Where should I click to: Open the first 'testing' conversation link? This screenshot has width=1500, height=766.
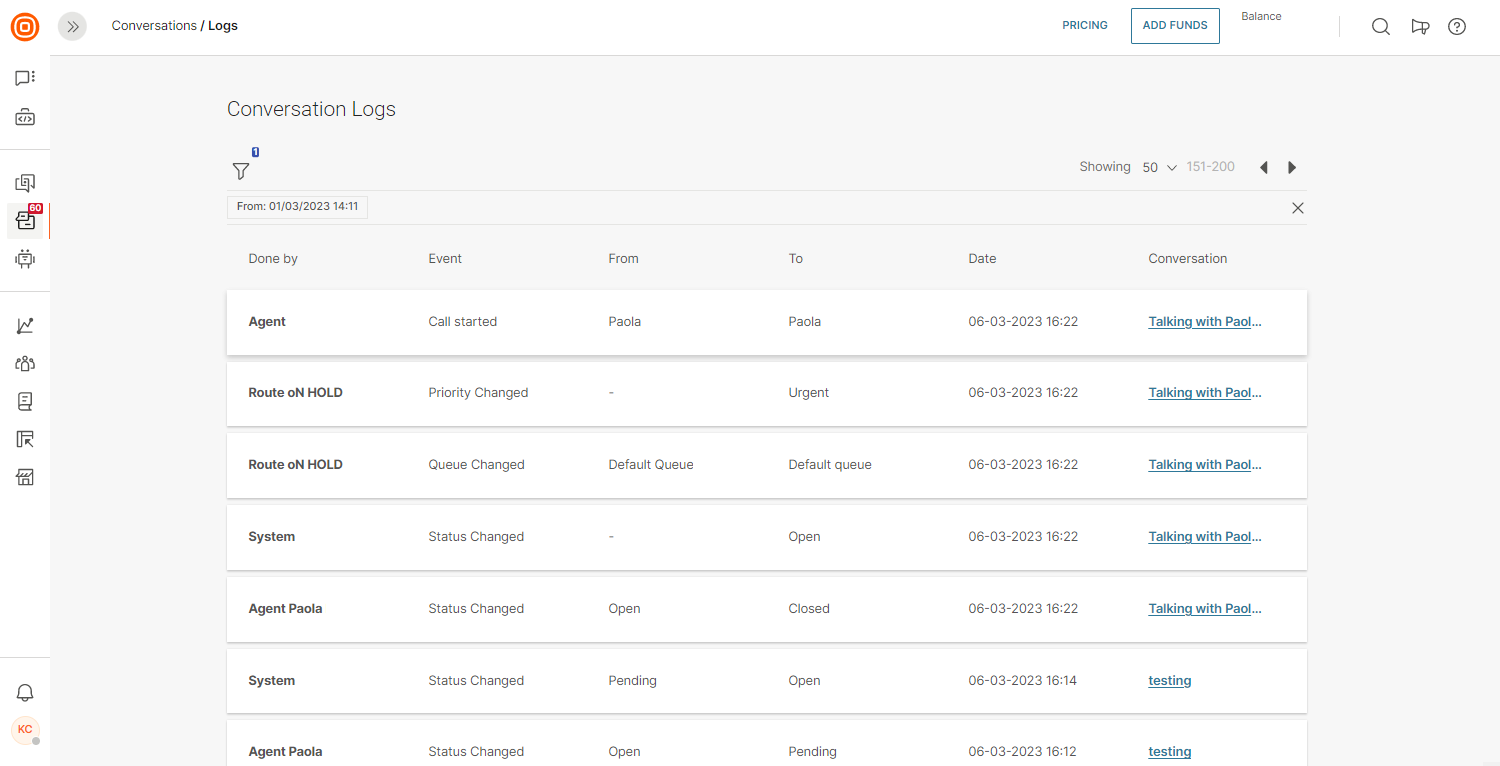tap(1169, 681)
